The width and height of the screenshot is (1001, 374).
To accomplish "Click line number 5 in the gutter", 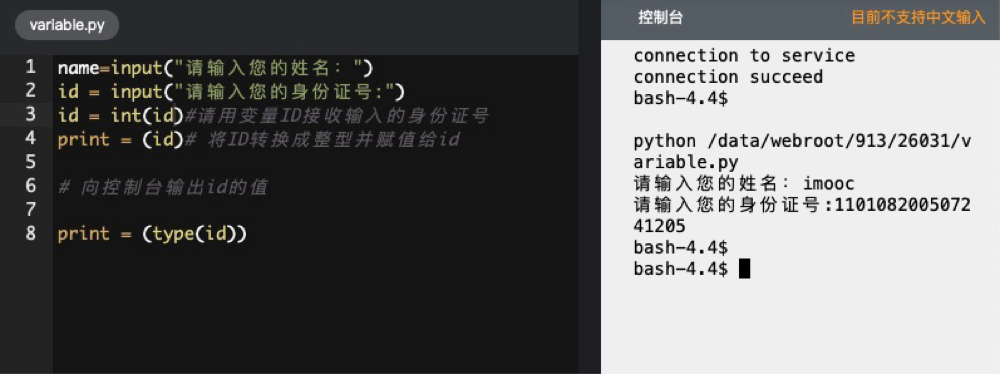I will (30, 162).
